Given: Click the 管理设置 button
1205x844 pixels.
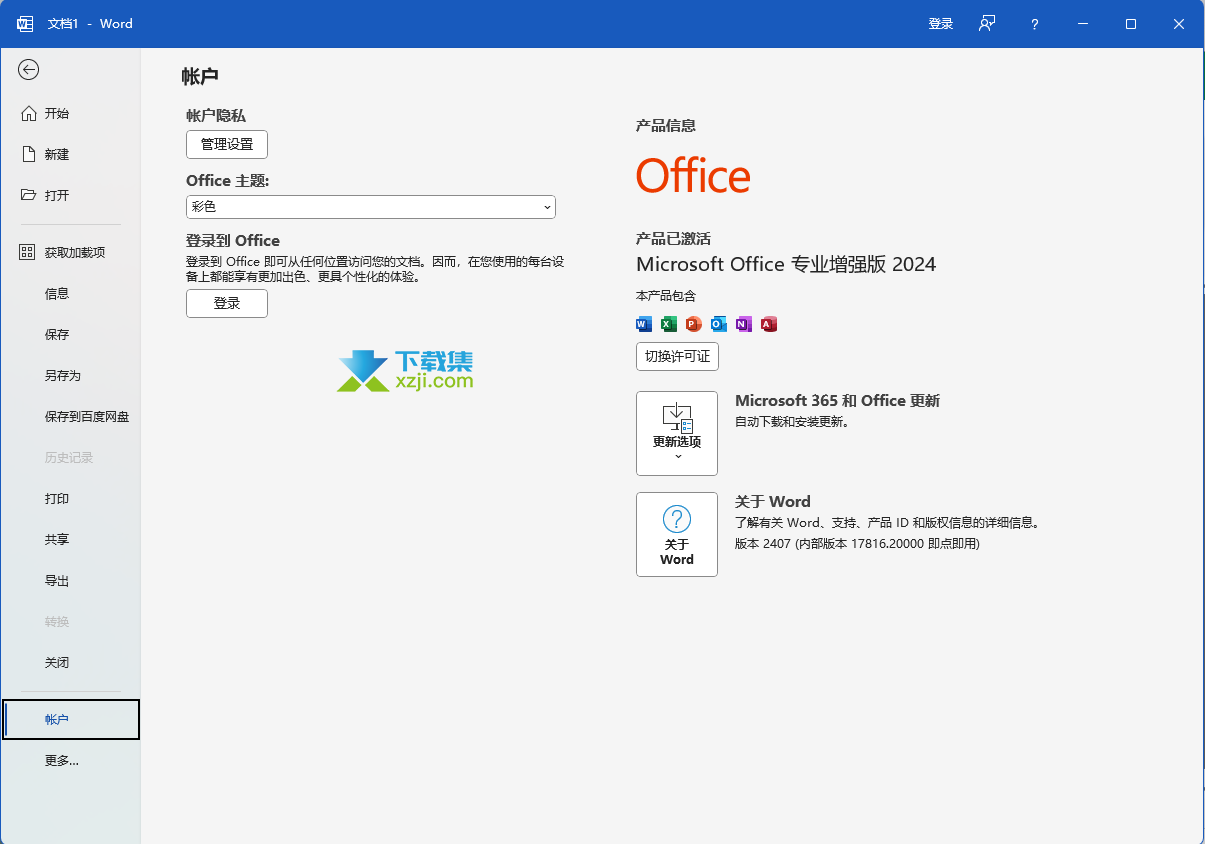Looking at the screenshot, I should (x=227, y=144).
